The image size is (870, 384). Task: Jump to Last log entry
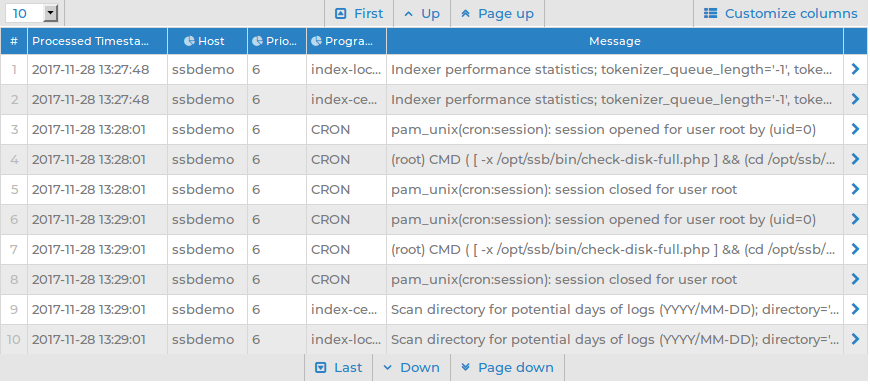(x=338, y=367)
